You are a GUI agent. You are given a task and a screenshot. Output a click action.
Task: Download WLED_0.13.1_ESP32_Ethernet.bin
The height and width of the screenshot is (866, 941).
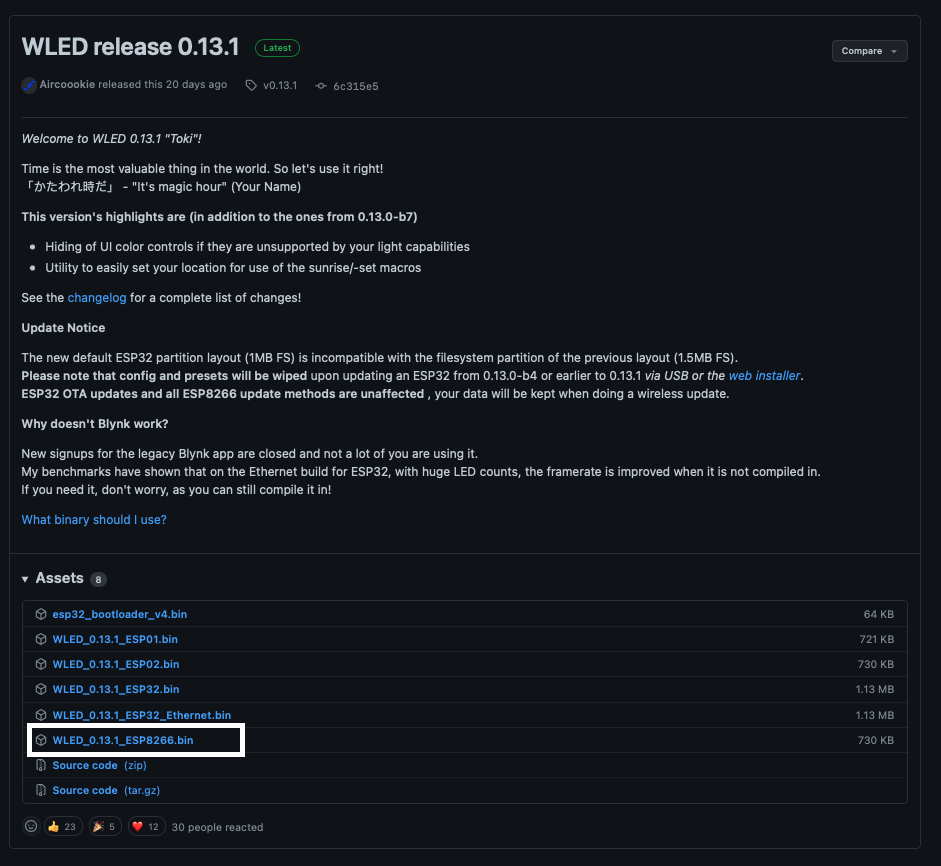[x=142, y=715]
